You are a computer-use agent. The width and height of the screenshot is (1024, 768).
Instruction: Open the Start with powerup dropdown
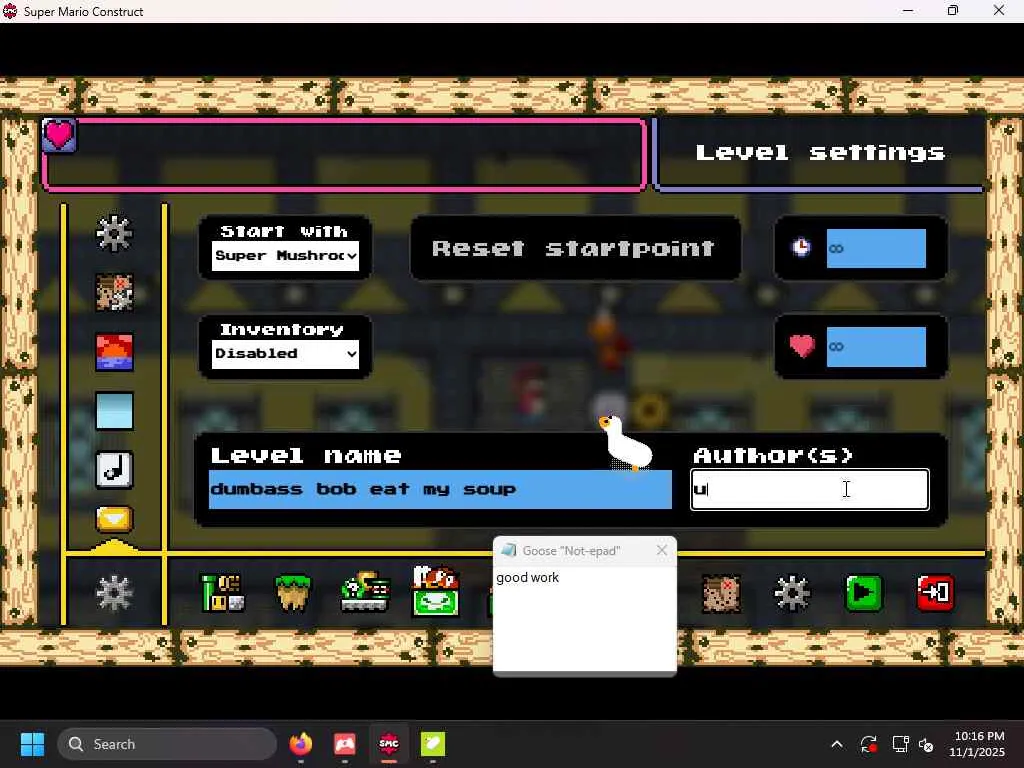pos(285,255)
